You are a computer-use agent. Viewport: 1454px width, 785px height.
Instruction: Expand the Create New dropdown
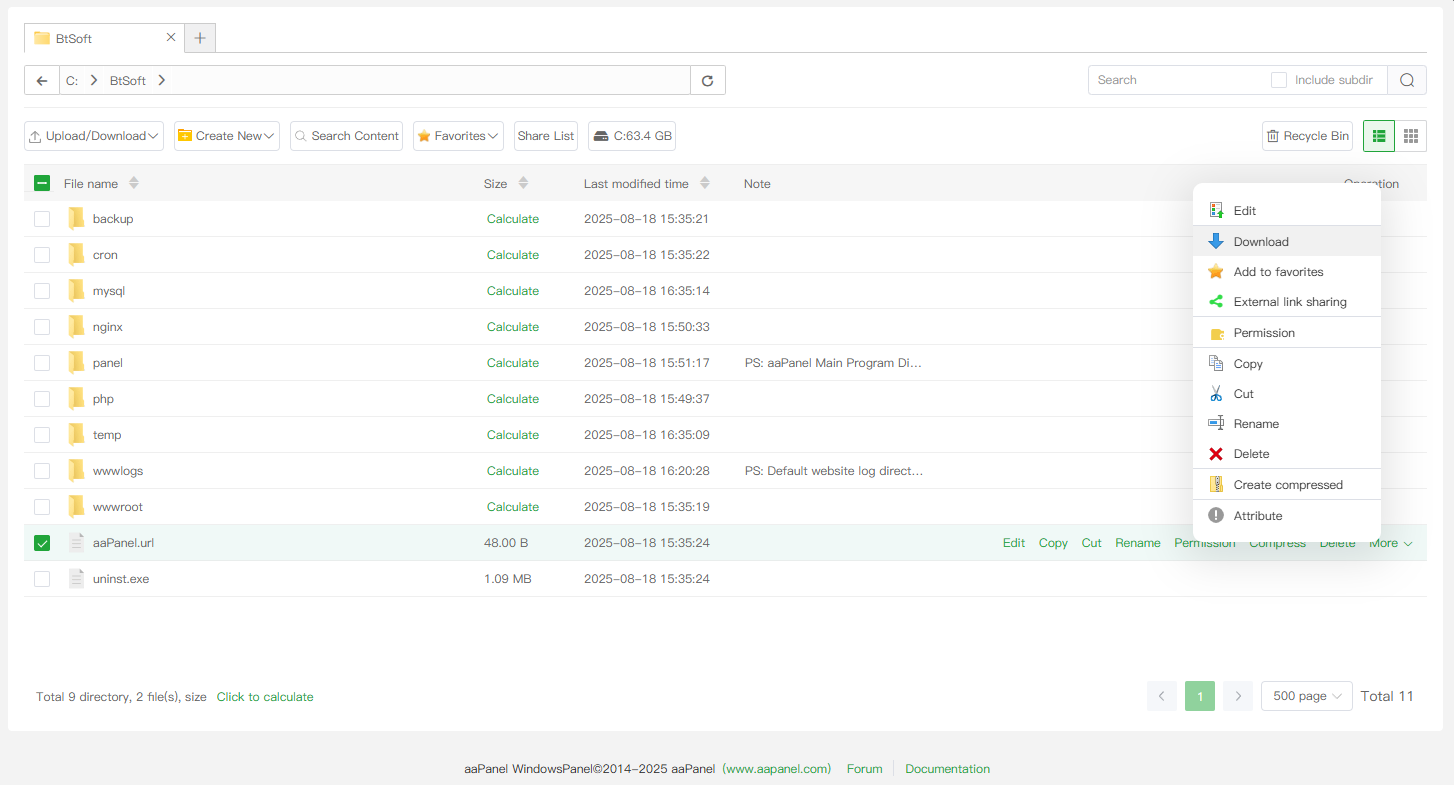tap(227, 136)
